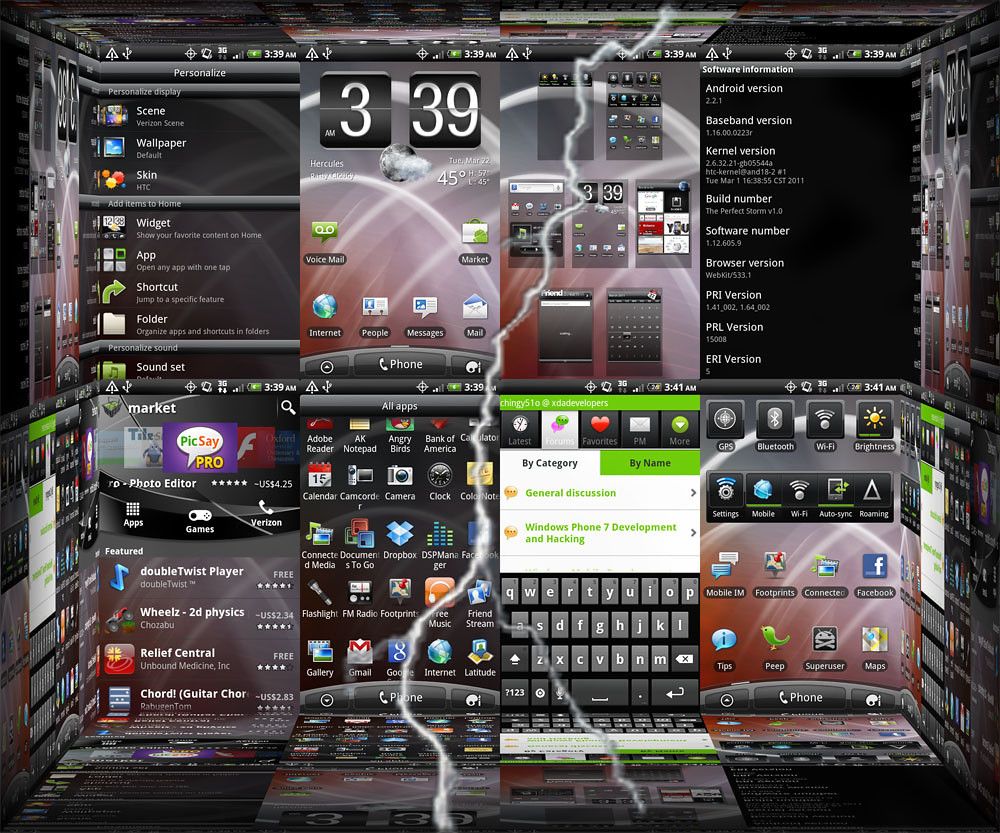Tap the ?123 symbols key on keyboard
The height and width of the screenshot is (833, 1000).
click(515, 693)
